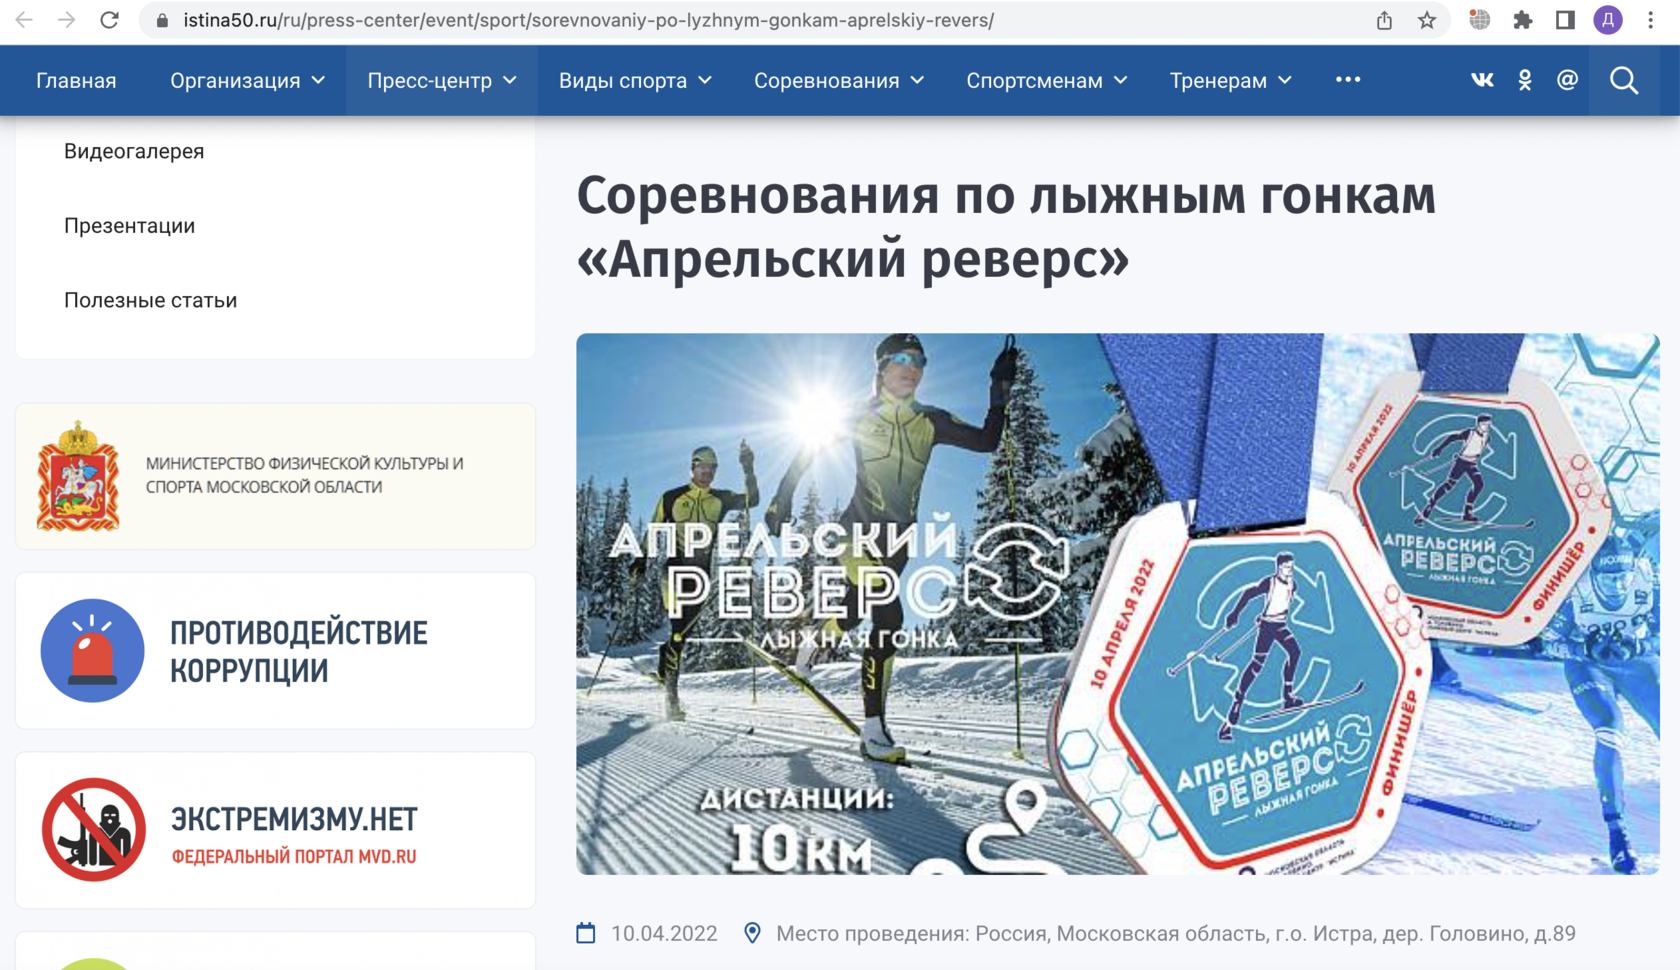The image size is (1680, 970).
Task: Open the Противодействие коррупции banner
Action: 275,651
